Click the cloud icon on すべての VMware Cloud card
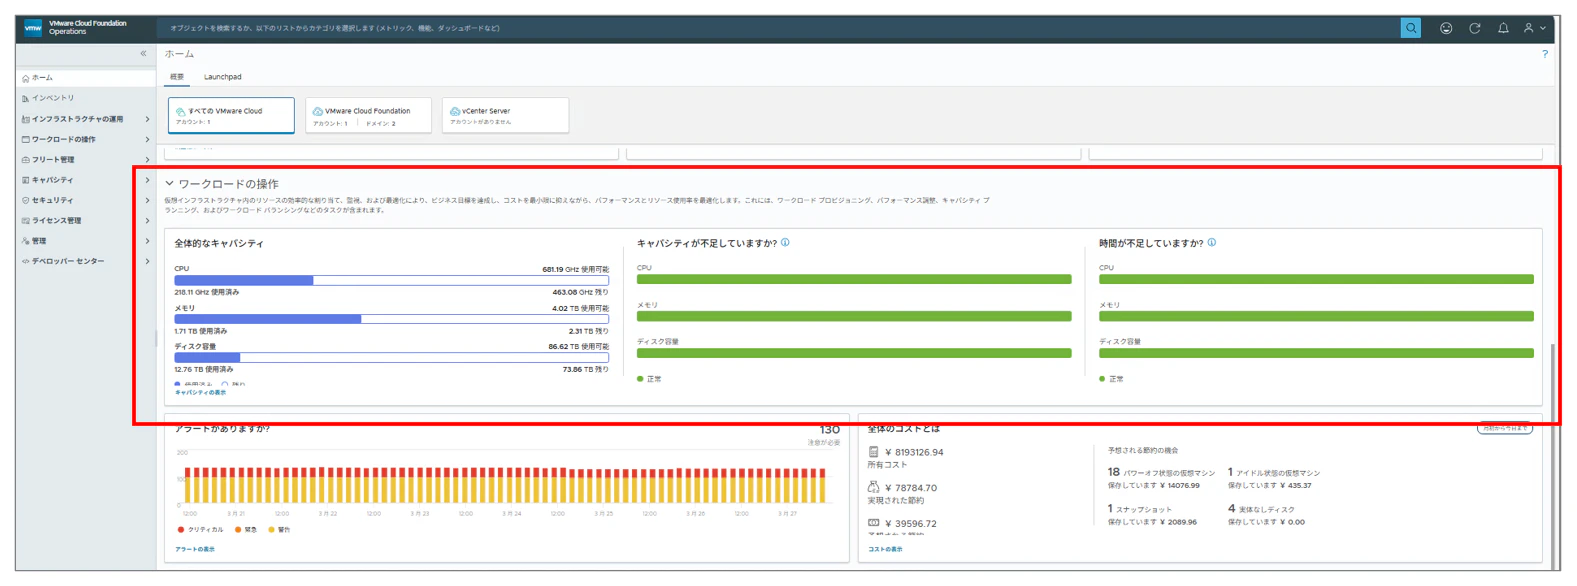The image size is (1577, 586). click(x=181, y=111)
